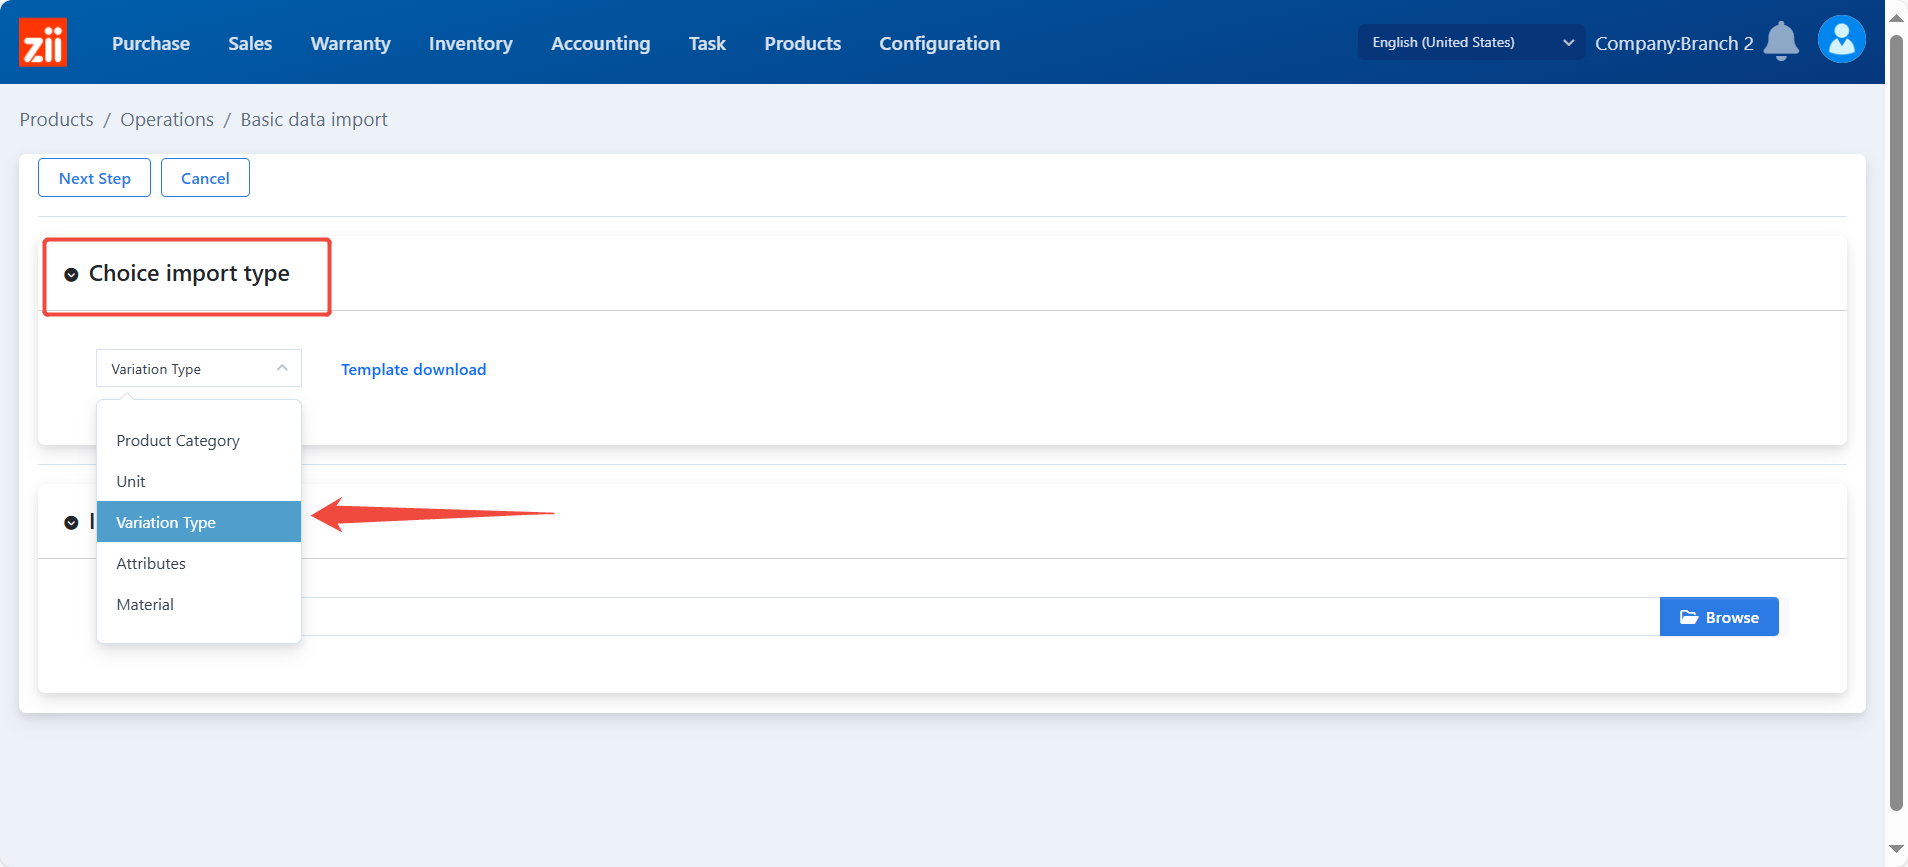Open the user profile avatar
Screen dimensions: 1908x867
[1841, 40]
